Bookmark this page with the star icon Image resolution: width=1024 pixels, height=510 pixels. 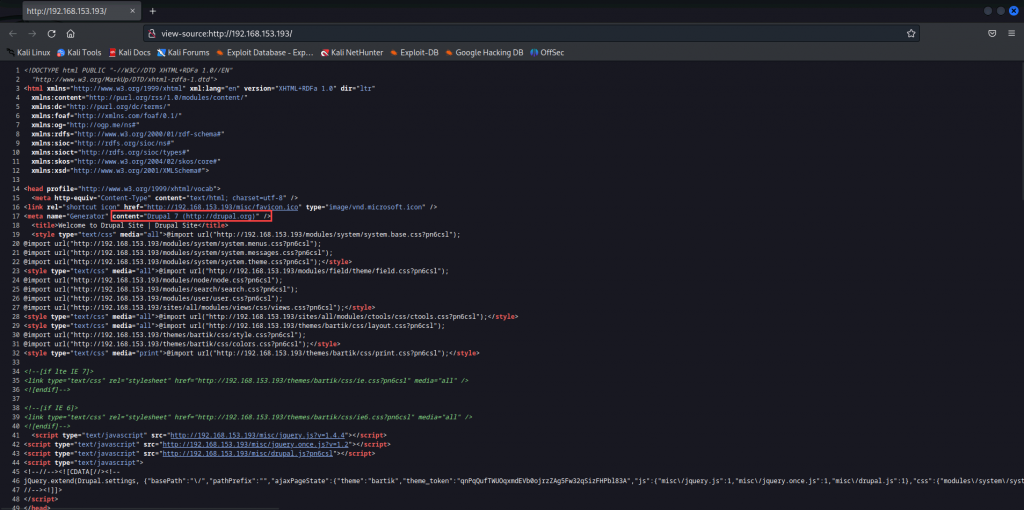pos(910,33)
